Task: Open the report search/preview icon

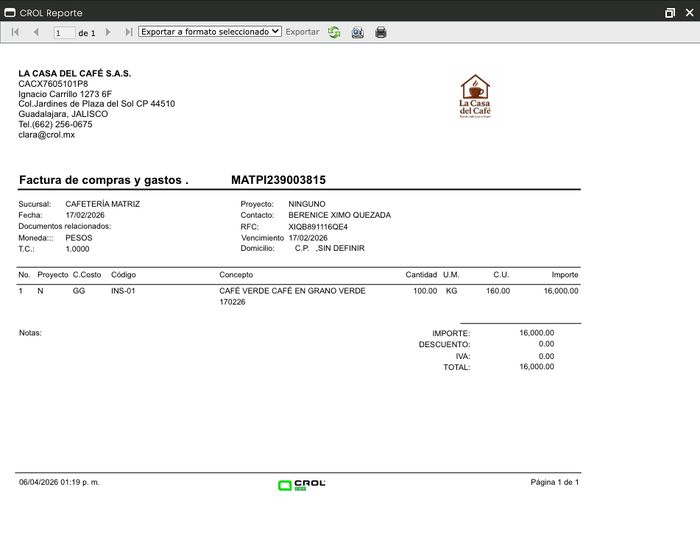Action: click(x=357, y=32)
